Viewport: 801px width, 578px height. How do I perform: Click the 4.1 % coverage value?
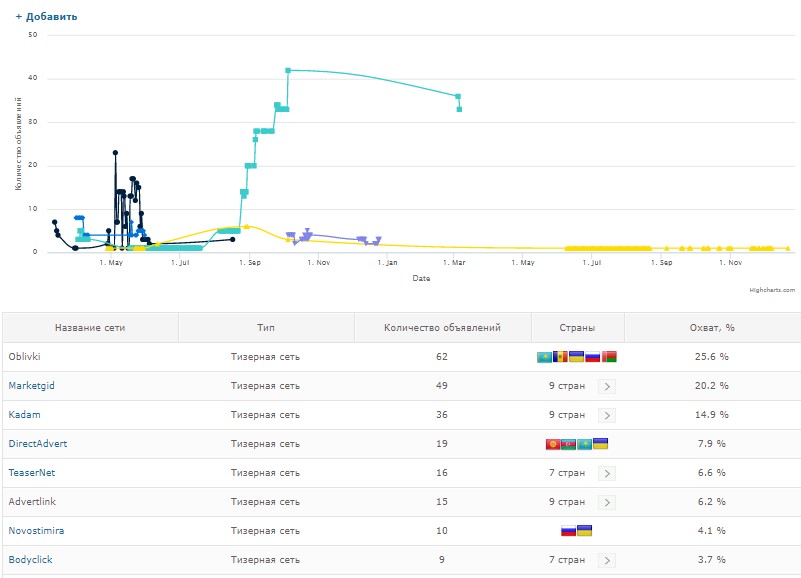click(x=712, y=530)
